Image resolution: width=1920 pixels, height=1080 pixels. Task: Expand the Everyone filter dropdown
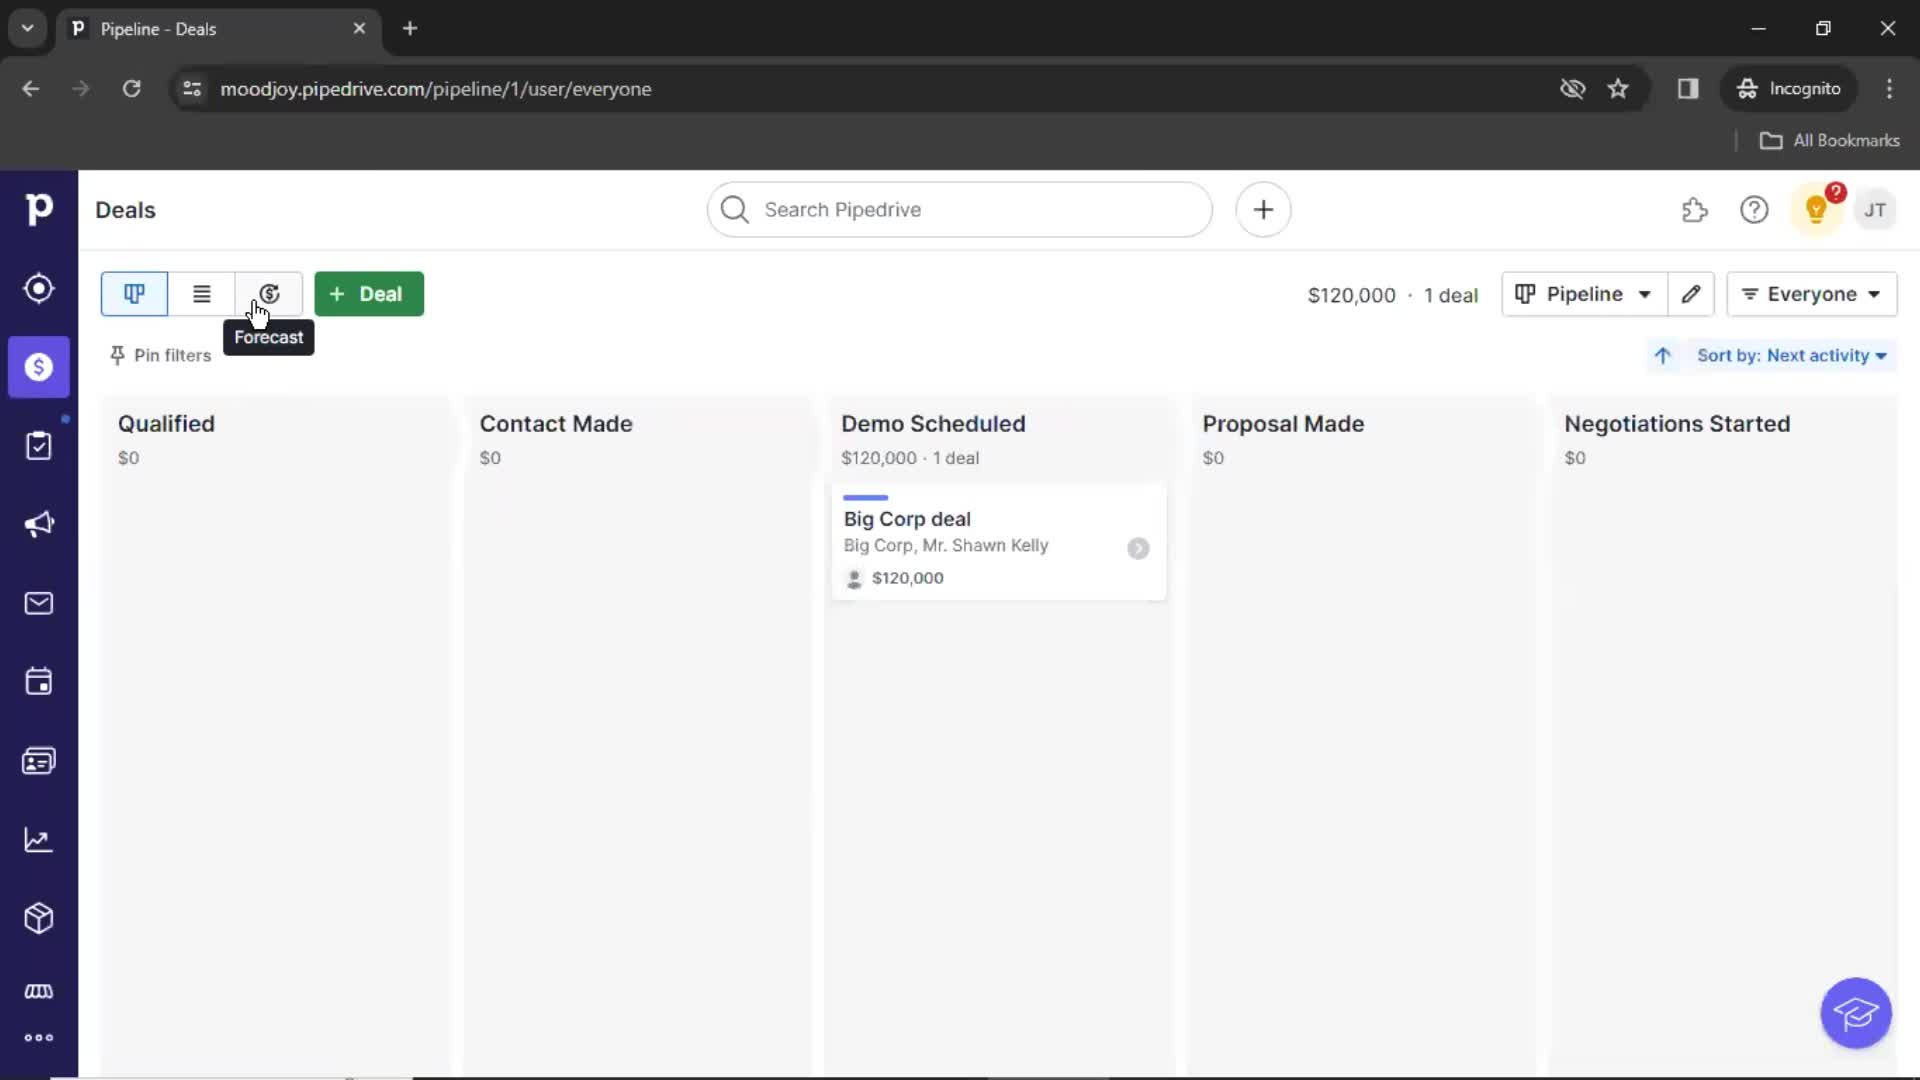pos(1813,293)
